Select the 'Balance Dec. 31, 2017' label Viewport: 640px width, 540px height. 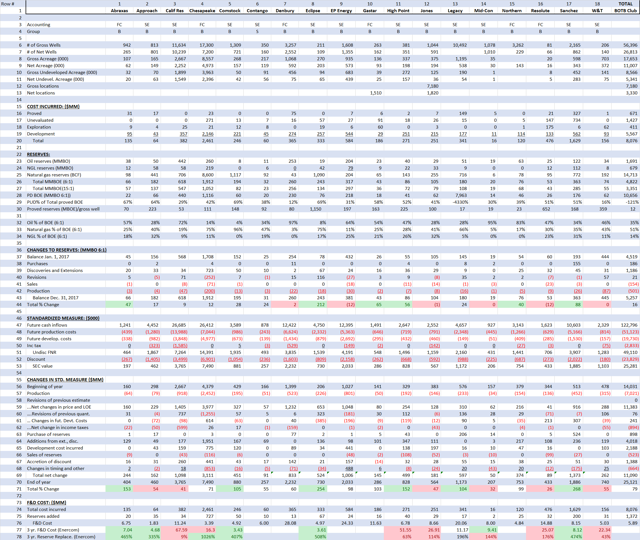coord(56,298)
